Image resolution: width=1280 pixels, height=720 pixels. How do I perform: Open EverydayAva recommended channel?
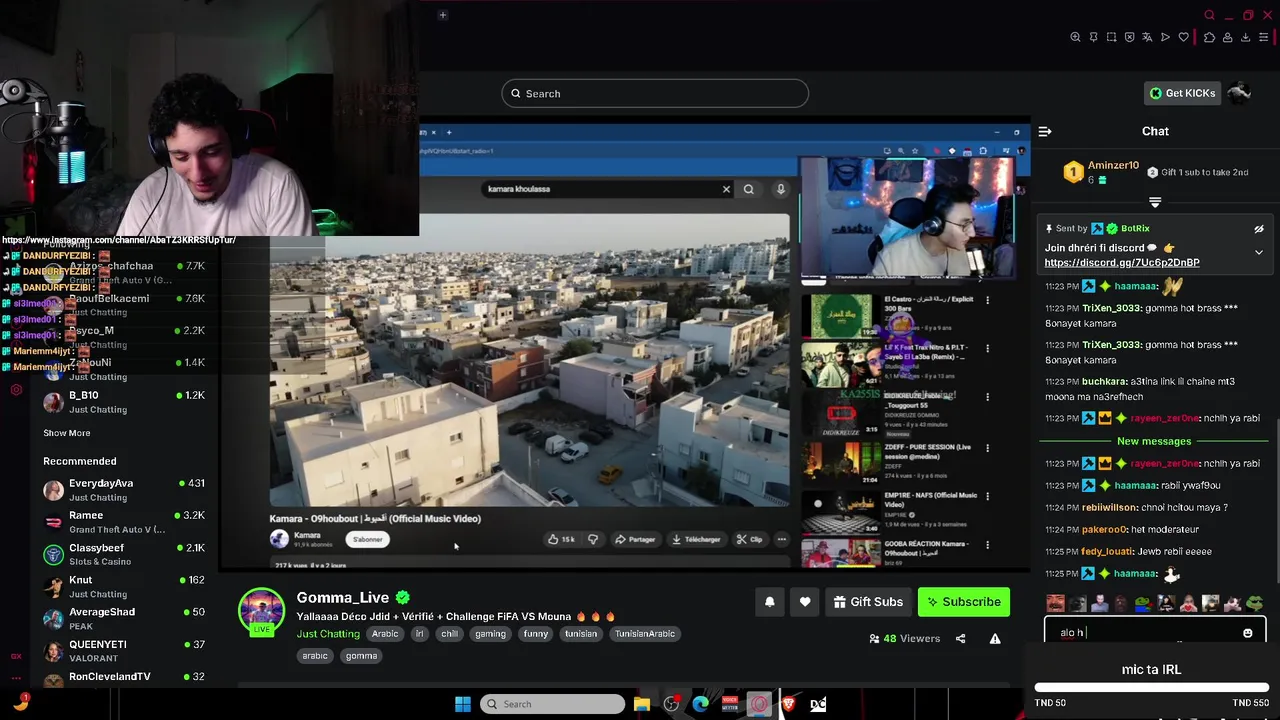[x=124, y=490]
